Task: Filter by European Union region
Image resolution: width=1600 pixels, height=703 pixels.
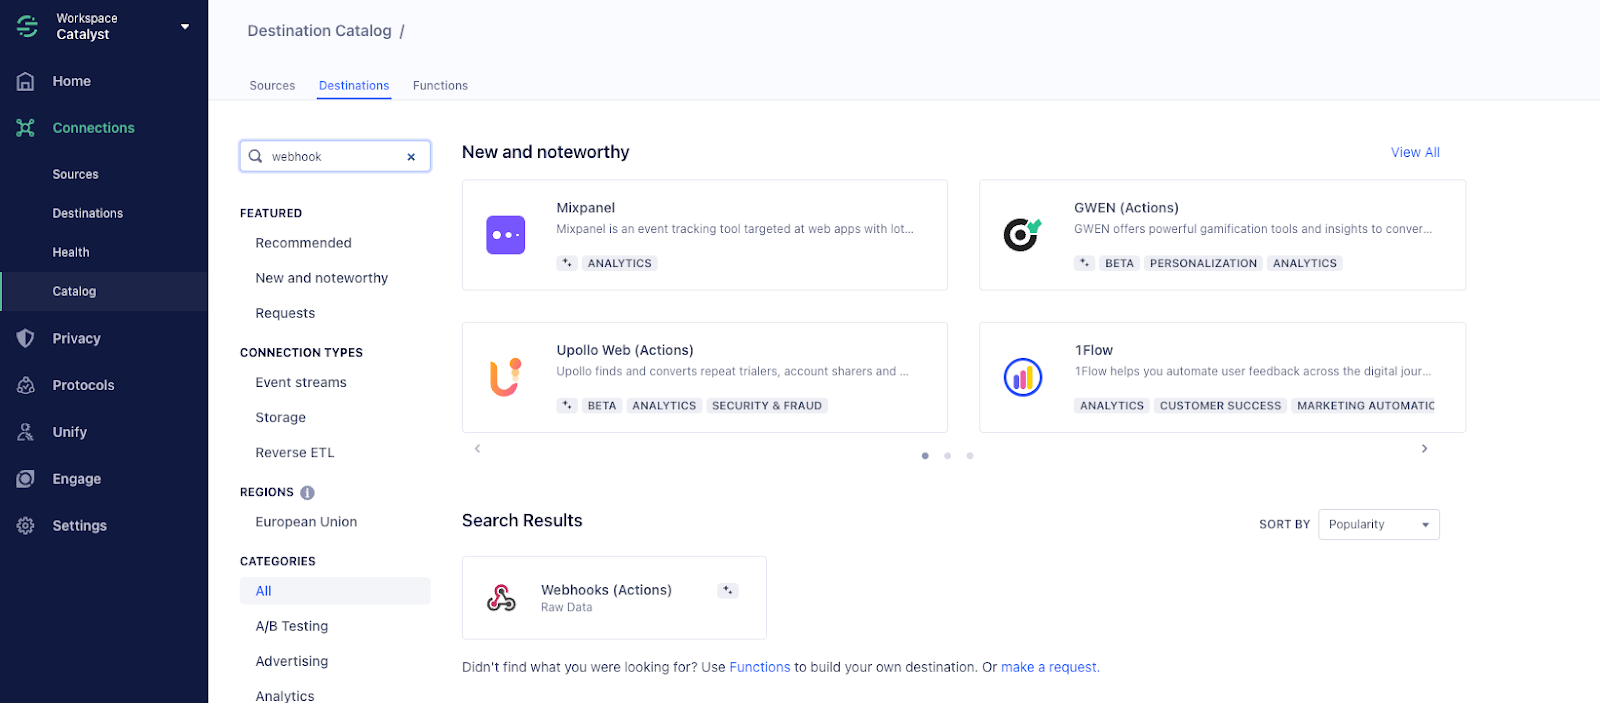Action: pyautogui.click(x=306, y=522)
